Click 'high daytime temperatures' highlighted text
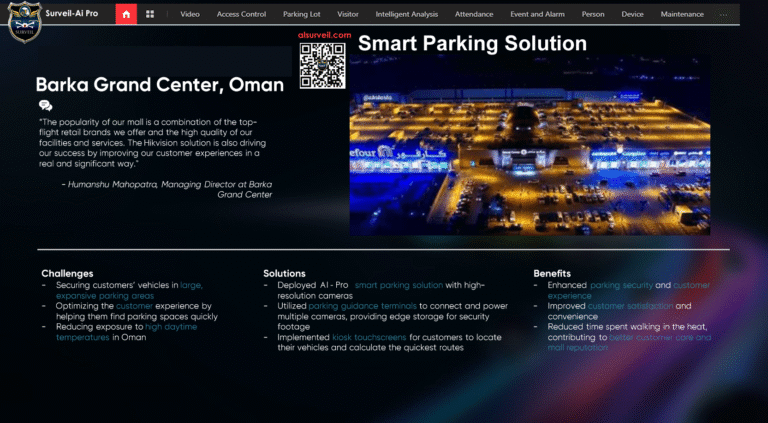The height and width of the screenshot is (423, 768). [x=126, y=332]
